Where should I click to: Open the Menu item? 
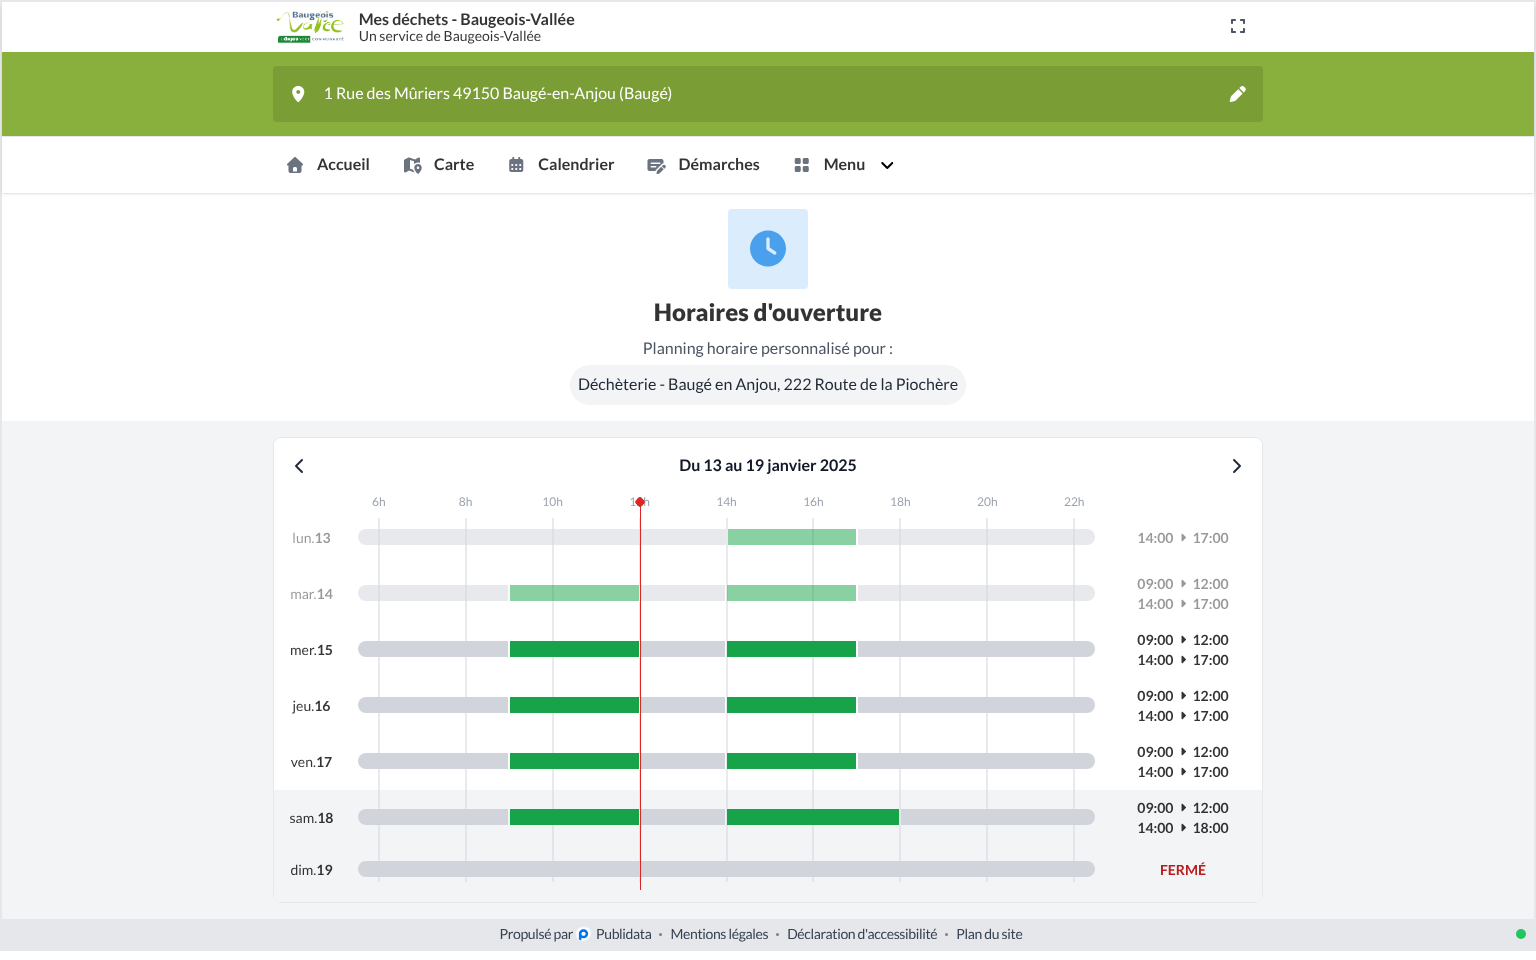[x=843, y=165]
